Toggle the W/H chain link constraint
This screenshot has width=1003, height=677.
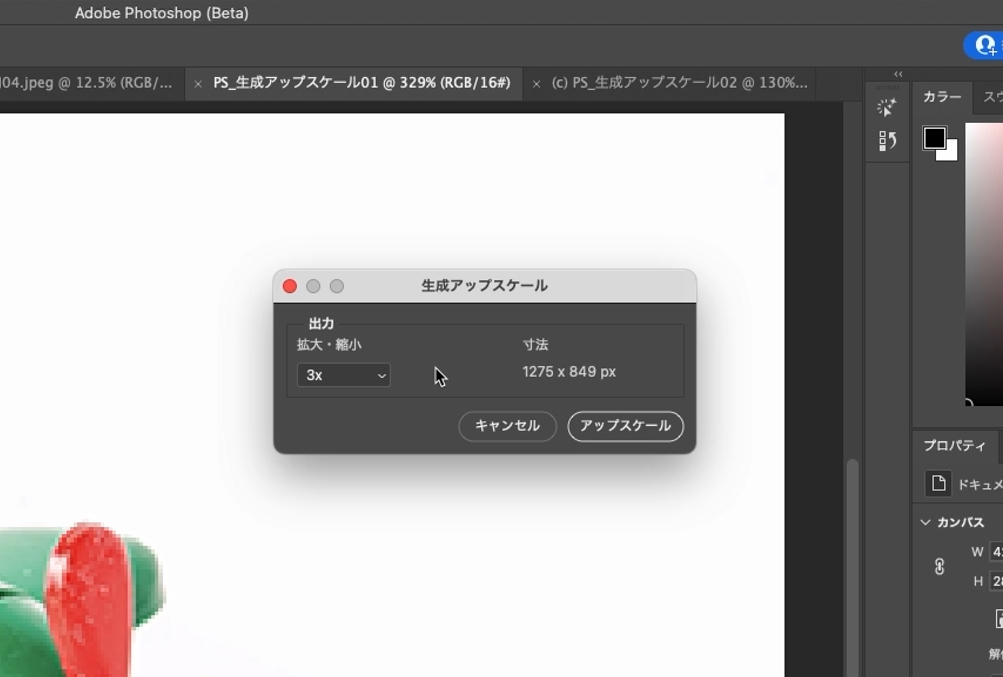[939, 566]
